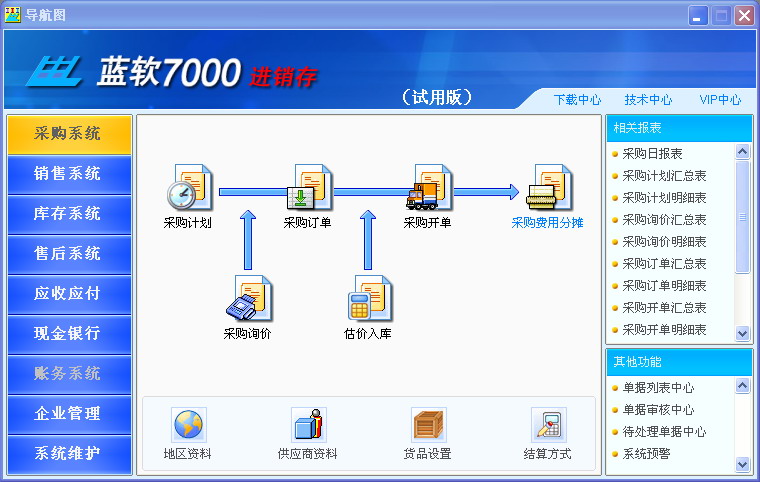Image resolution: width=760 pixels, height=482 pixels.
Task: Open the 估价入库 calculator icon
Action: pos(369,298)
